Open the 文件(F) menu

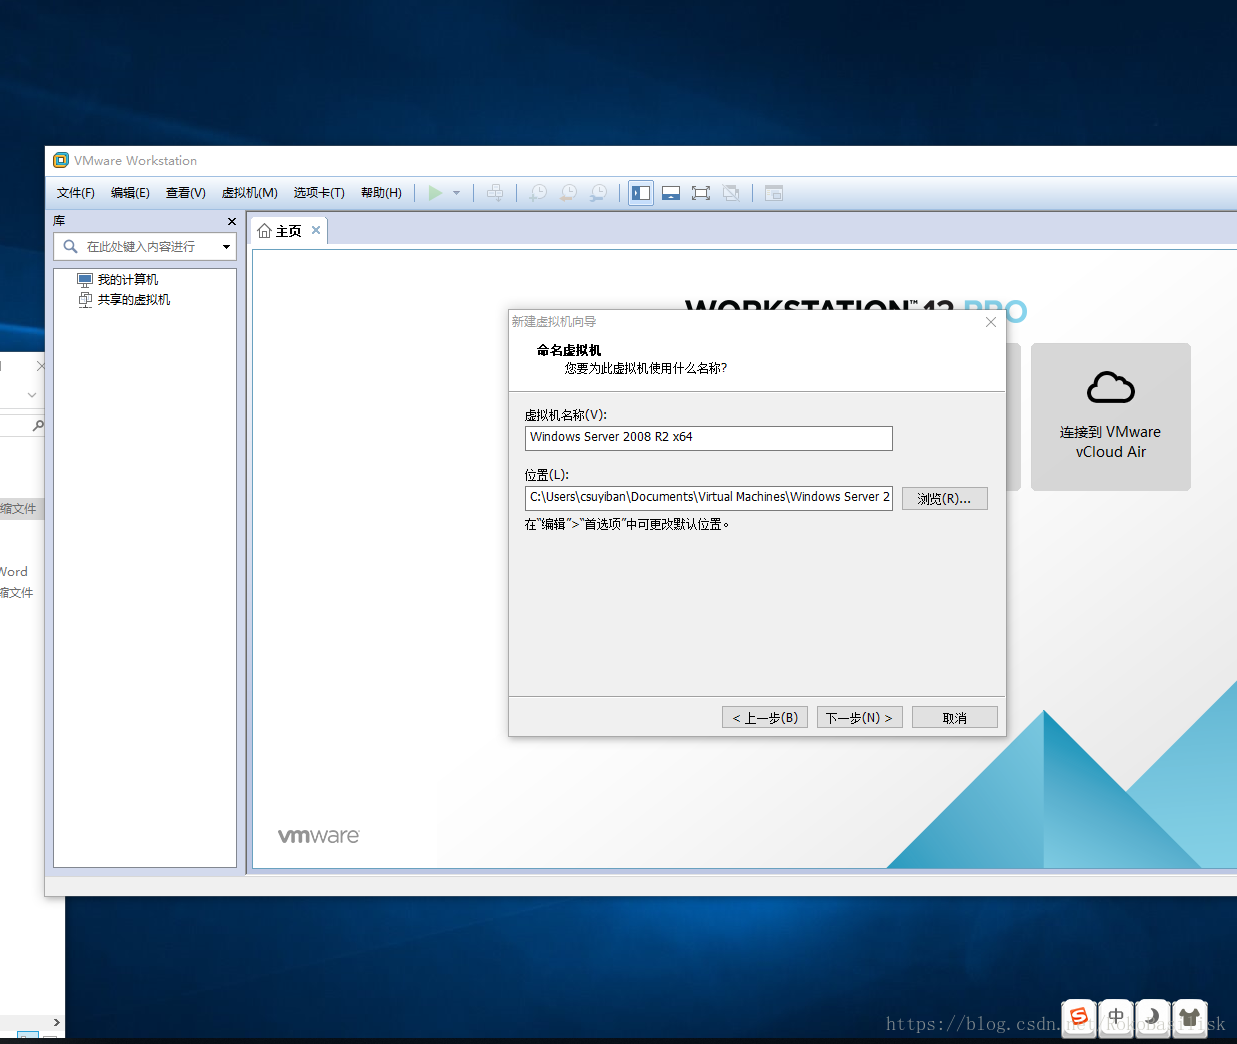(76, 193)
